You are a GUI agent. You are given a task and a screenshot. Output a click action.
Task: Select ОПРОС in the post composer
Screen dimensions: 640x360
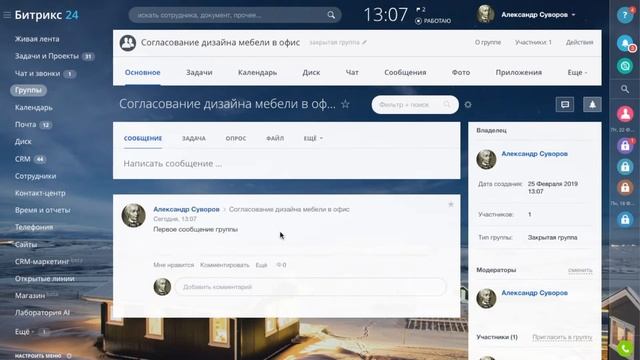pyautogui.click(x=236, y=138)
